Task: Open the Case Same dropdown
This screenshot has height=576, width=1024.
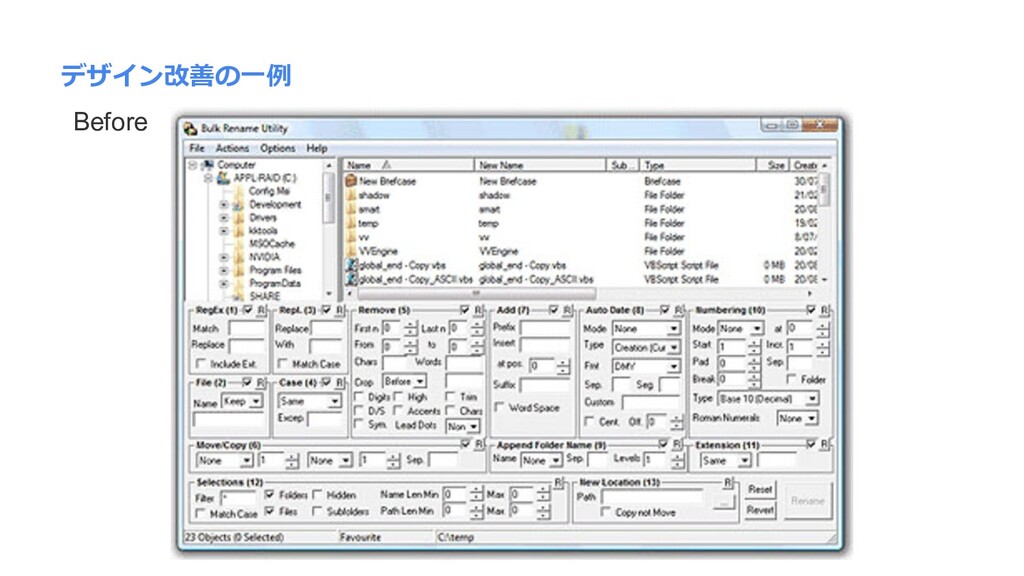Action: [309, 401]
